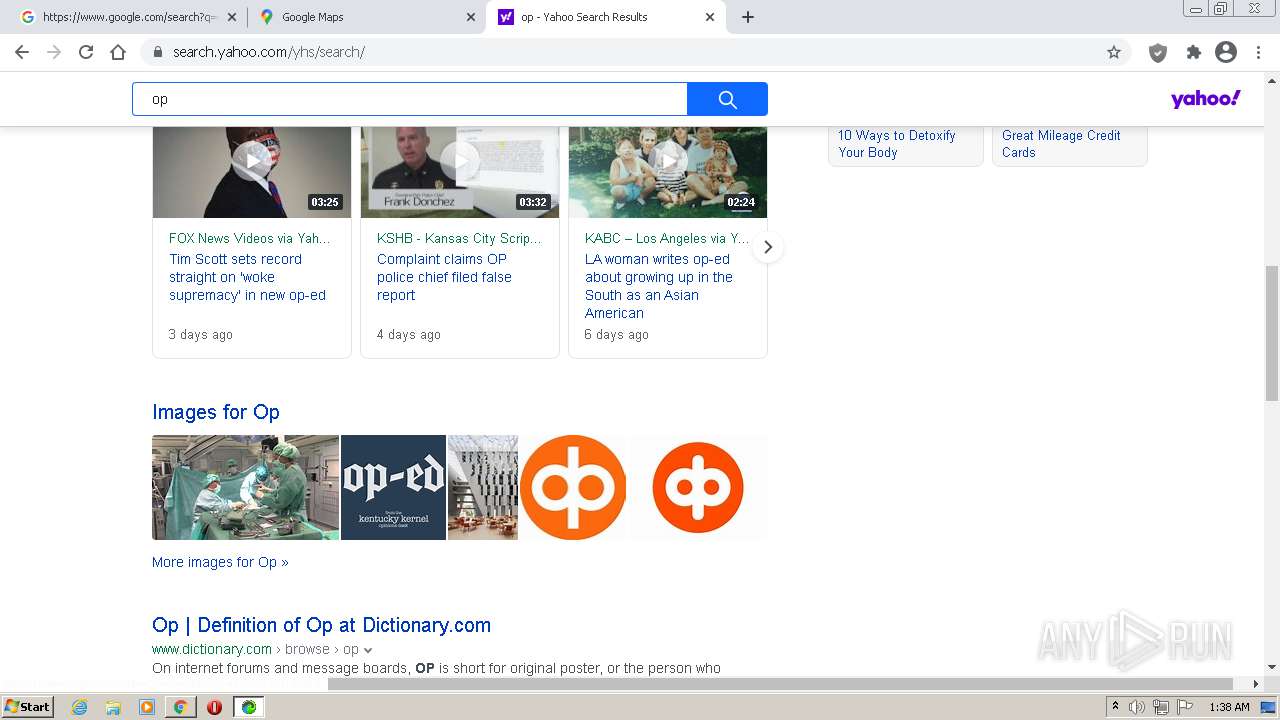Open the Extensions puzzle icon
Screen dimensions: 1280x720
click(x=1193, y=52)
